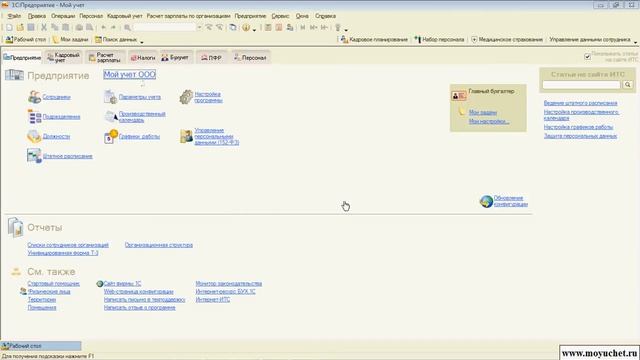Click the Сотрудники employees icon
640x360 pixels.
[x=34, y=97]
